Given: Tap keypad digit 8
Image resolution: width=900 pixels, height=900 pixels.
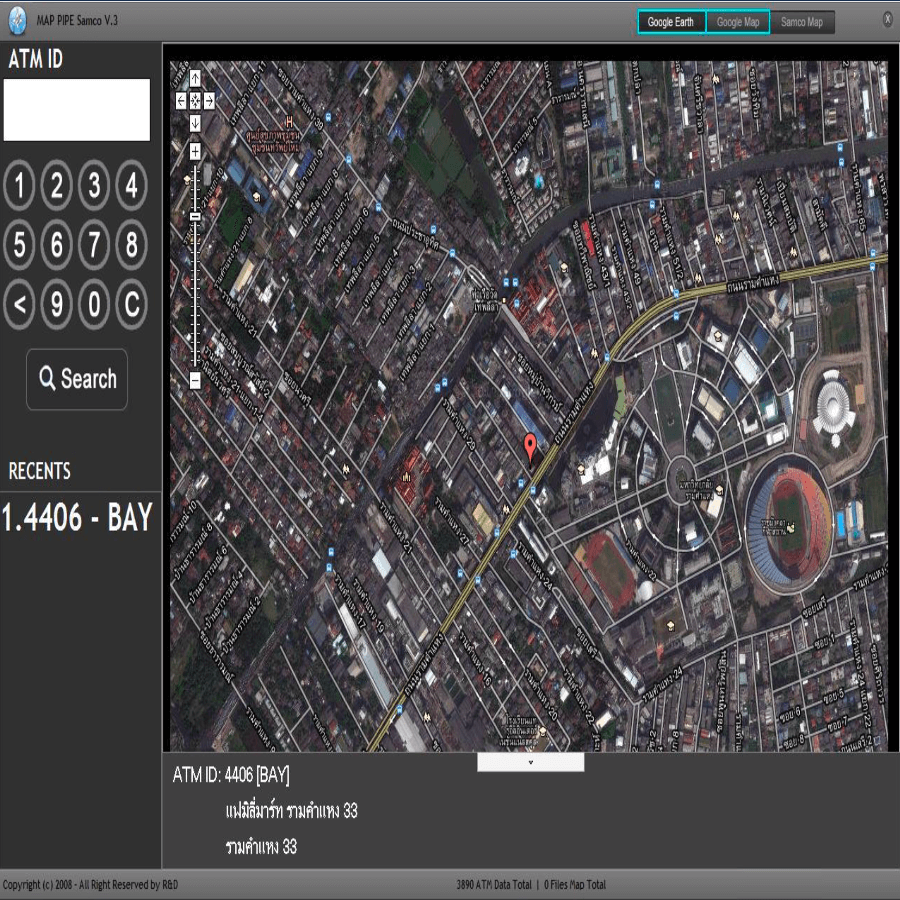Looking at the screenshot, I should [x=131, y=245].
